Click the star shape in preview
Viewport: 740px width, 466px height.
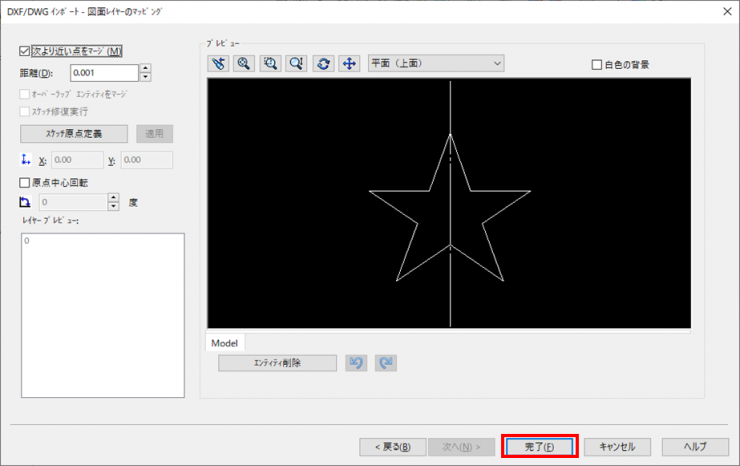(450, 208)
